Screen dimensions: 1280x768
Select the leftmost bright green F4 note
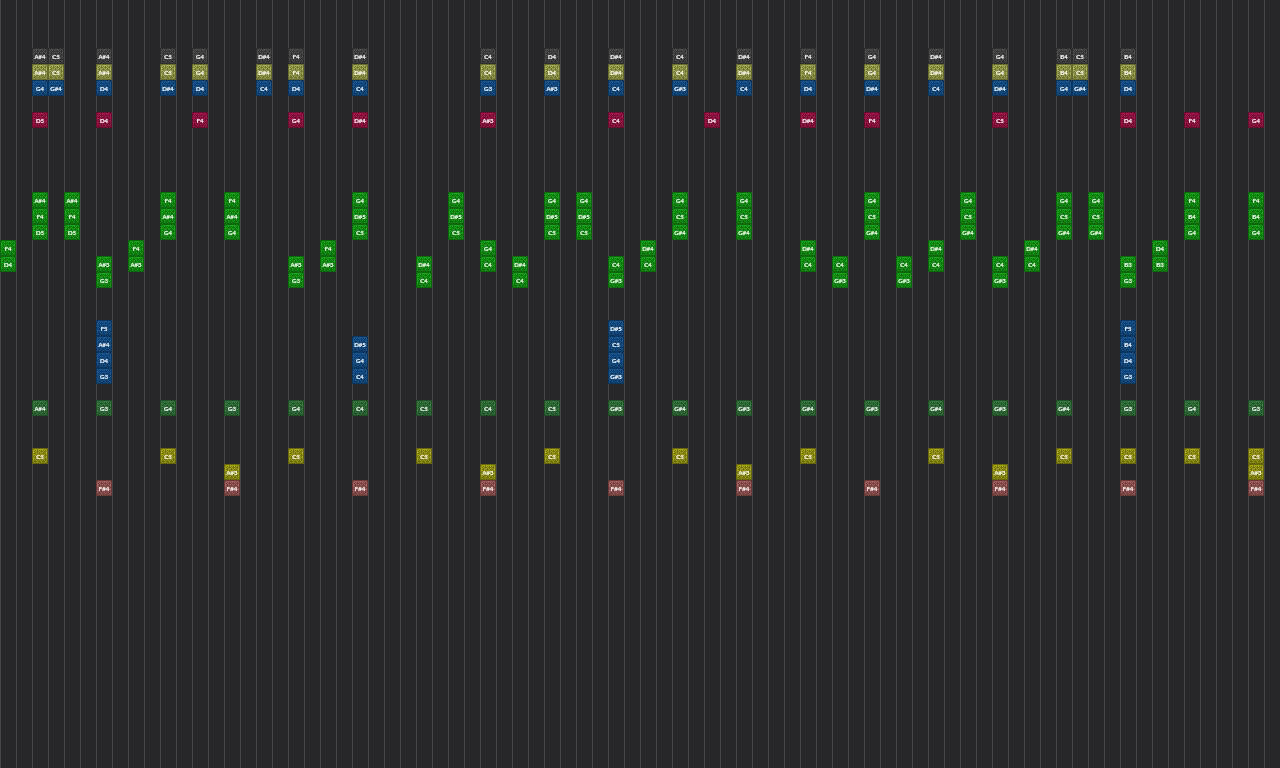click(8, 249)
